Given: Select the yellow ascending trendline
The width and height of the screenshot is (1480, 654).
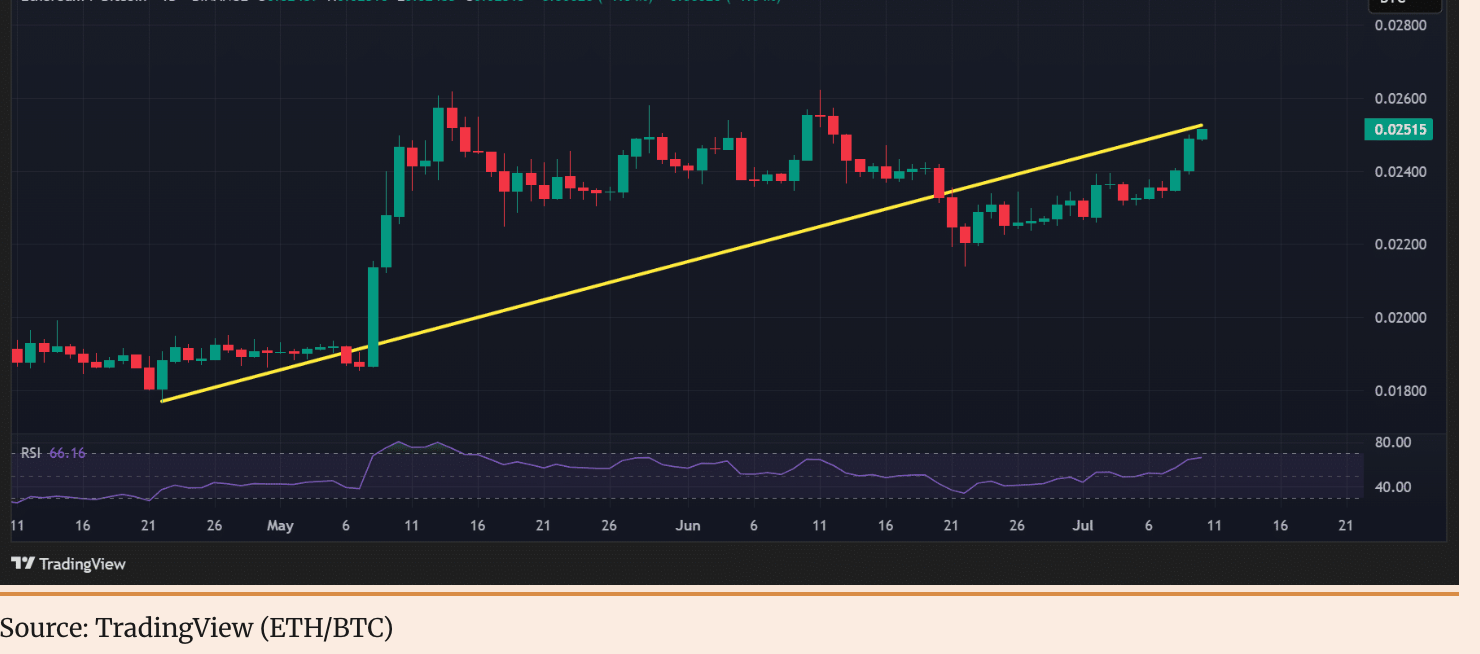Looking at the screenshot, I should 680,263.
